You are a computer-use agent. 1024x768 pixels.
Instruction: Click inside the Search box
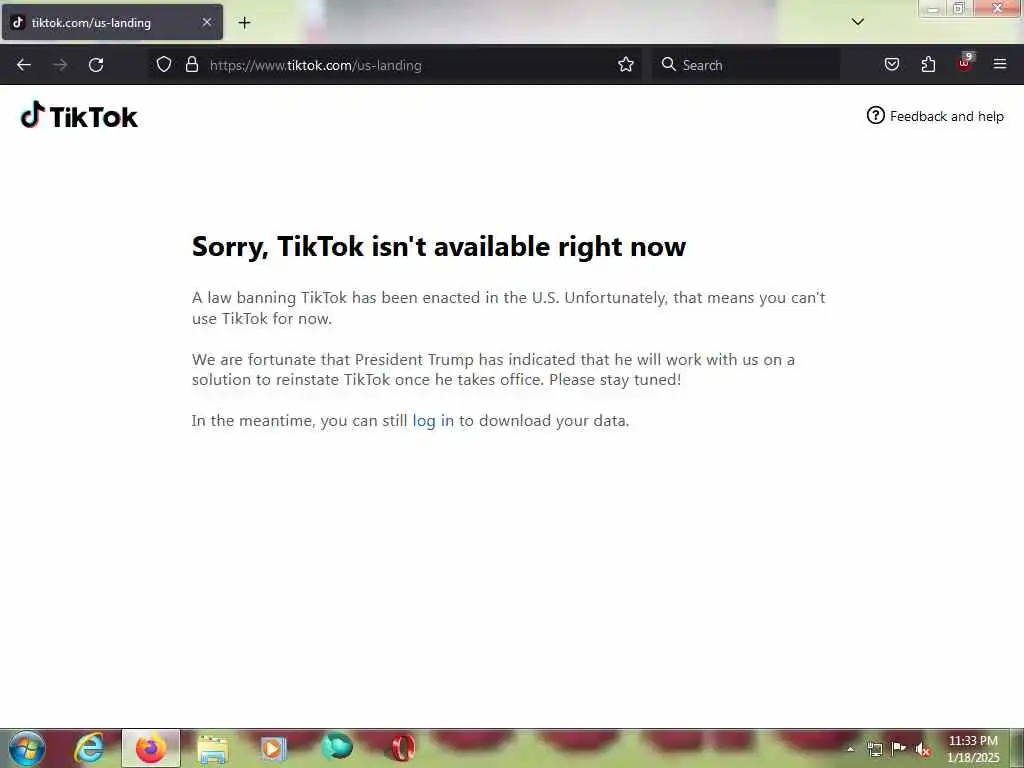(745, 65)
